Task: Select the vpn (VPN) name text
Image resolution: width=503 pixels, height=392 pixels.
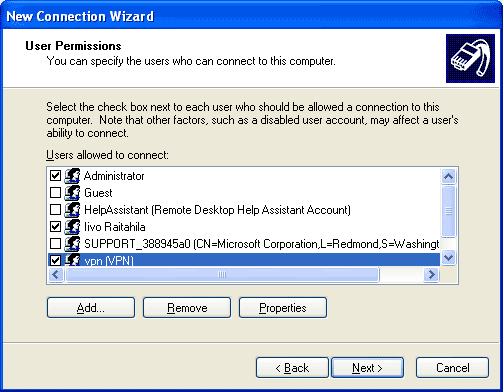Action: (x=109, y=260)
